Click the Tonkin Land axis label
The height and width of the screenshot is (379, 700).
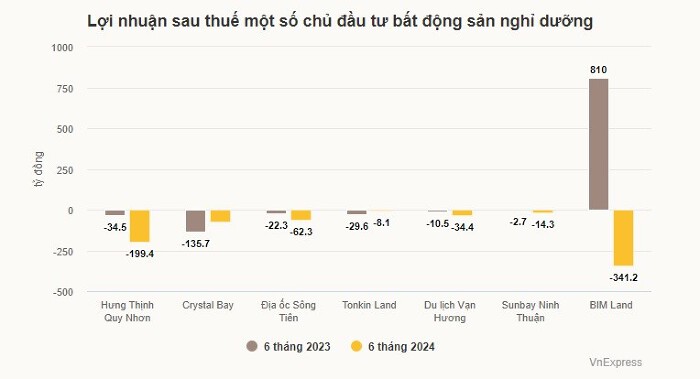(369, 305)
